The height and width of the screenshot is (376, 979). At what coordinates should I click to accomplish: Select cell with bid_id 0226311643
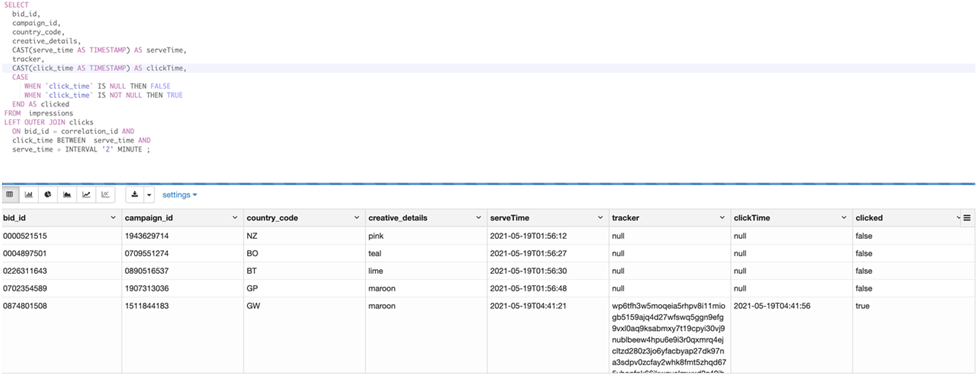point(61,271)
